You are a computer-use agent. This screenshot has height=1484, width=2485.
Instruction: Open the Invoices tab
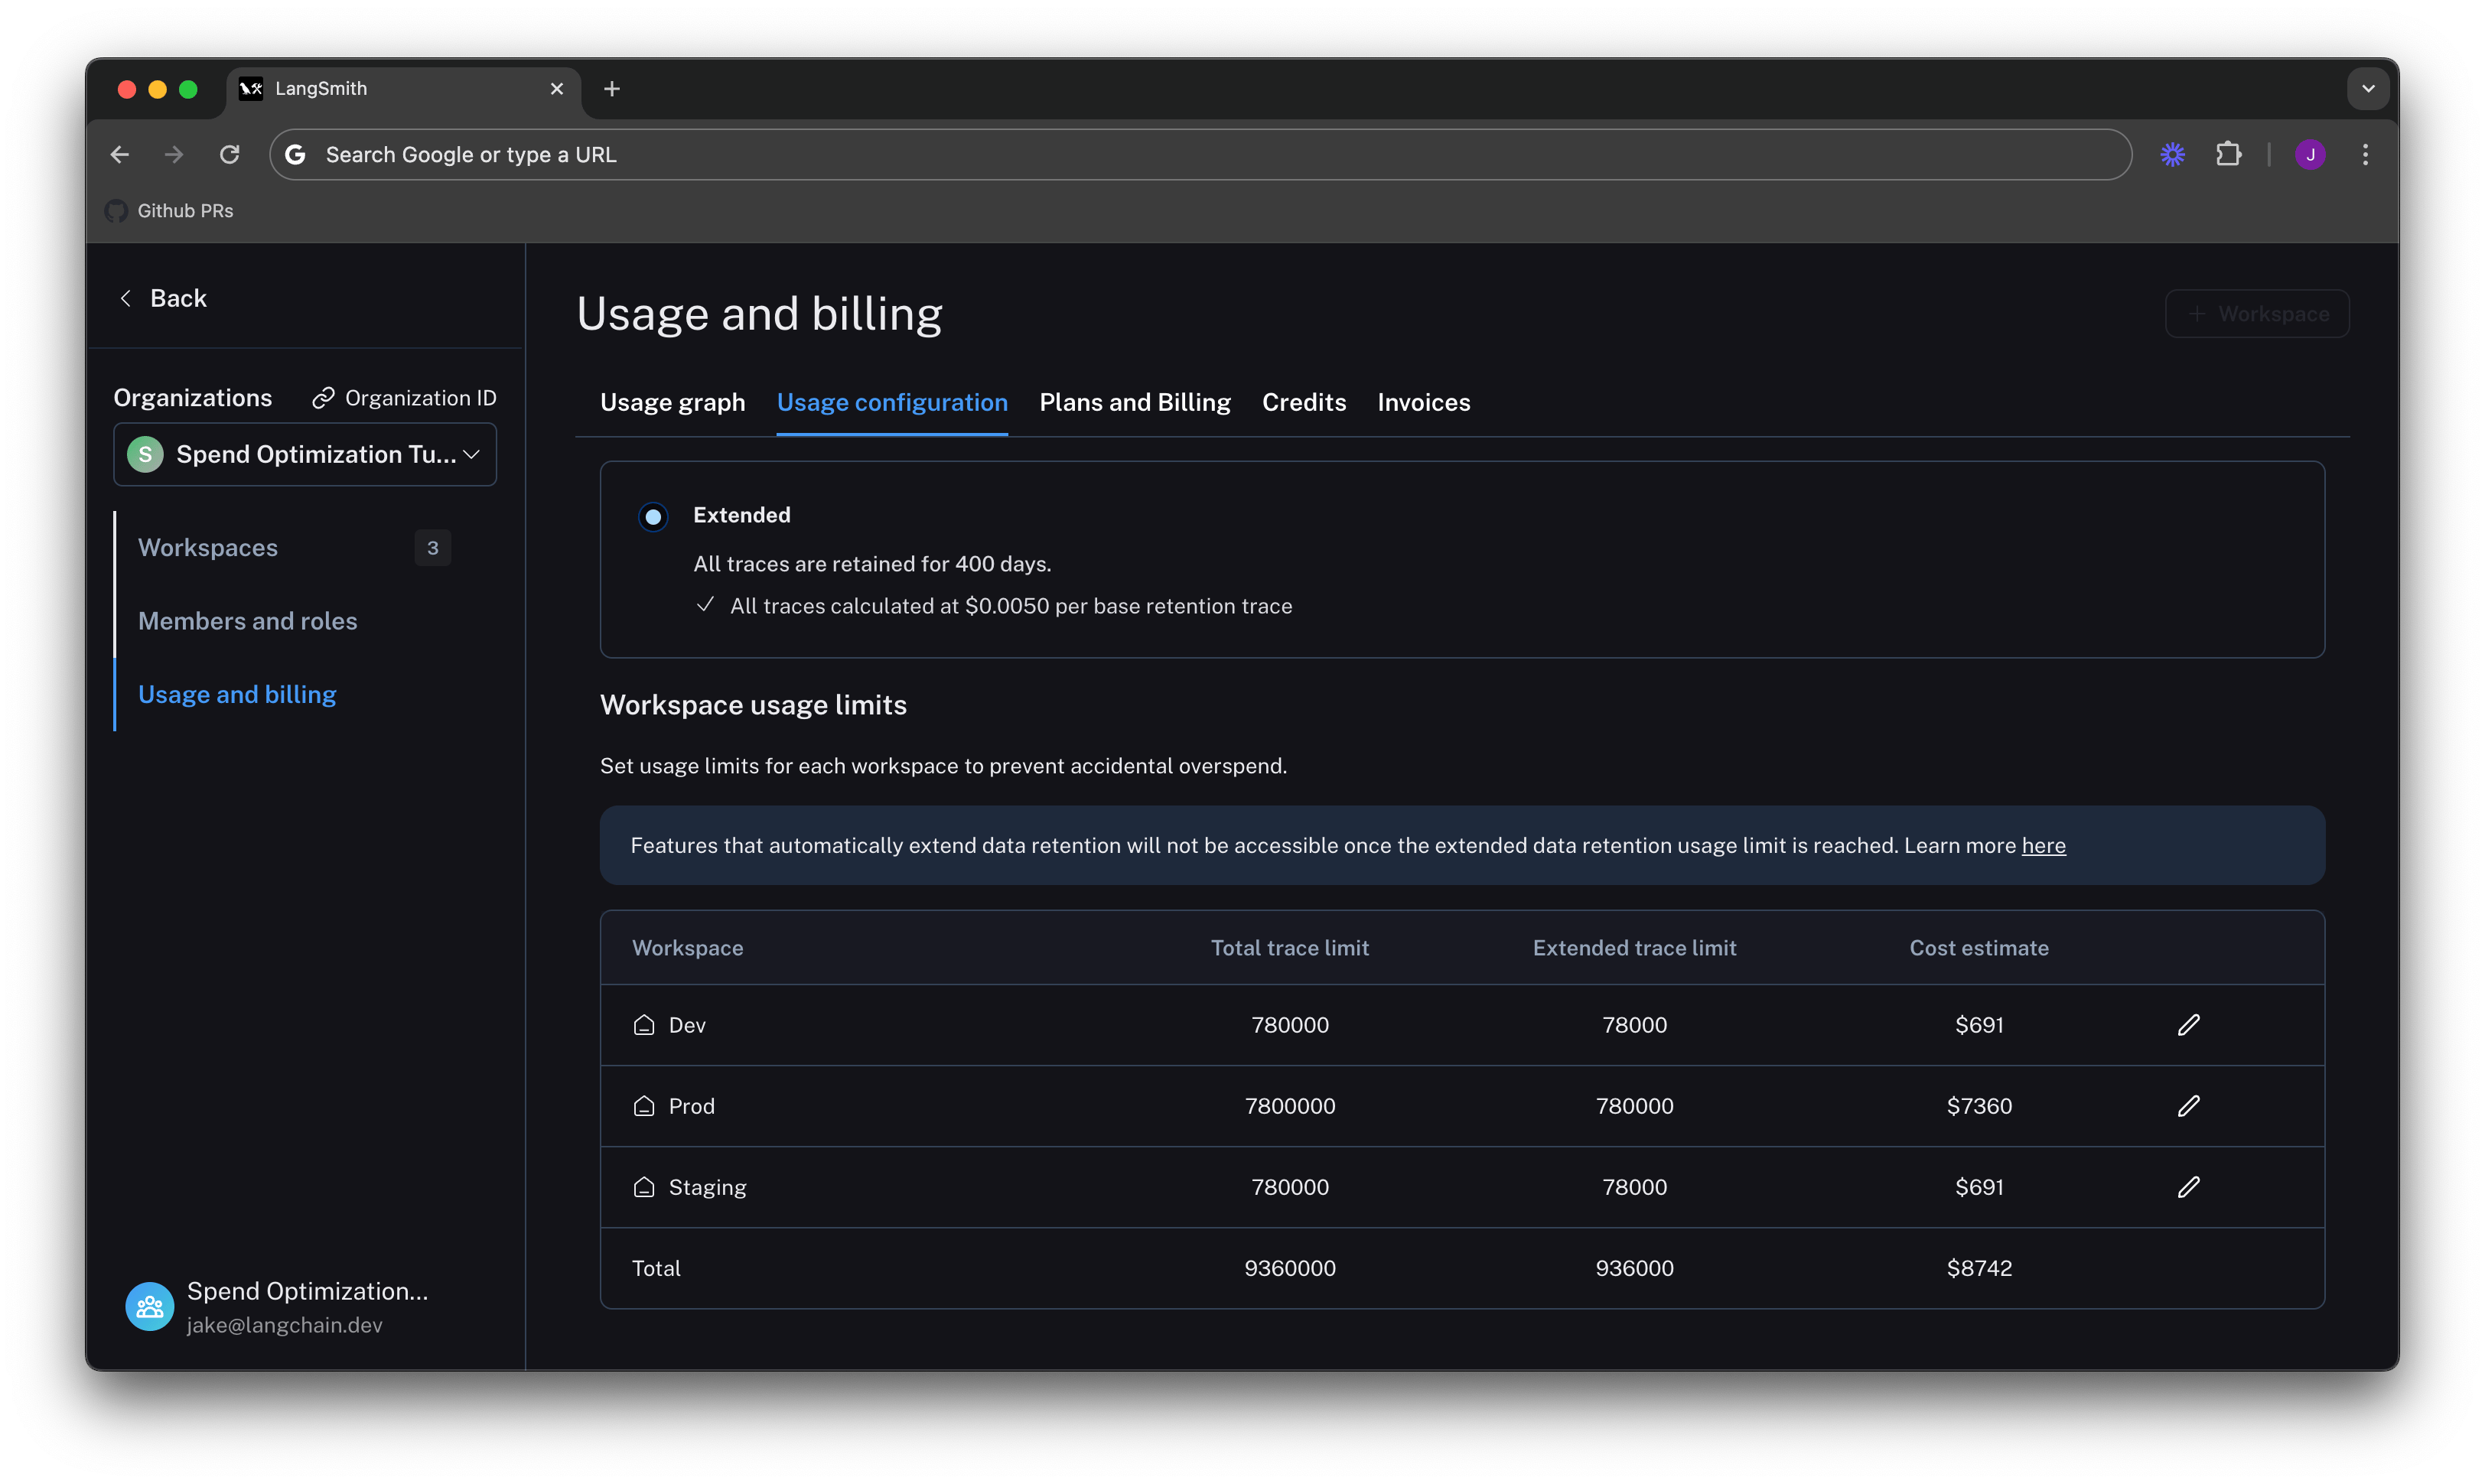coord(1423,402)
